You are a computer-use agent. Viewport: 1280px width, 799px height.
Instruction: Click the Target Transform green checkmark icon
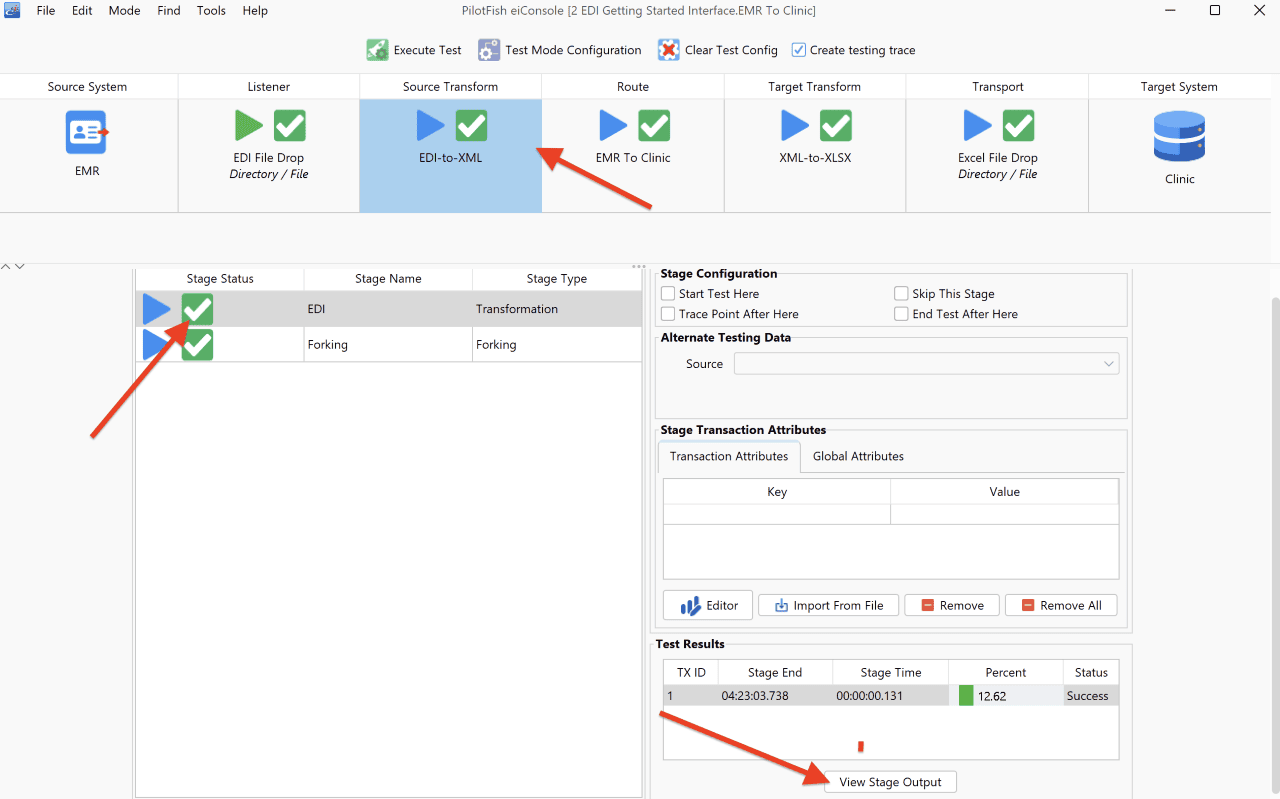[x=836, y=125]
